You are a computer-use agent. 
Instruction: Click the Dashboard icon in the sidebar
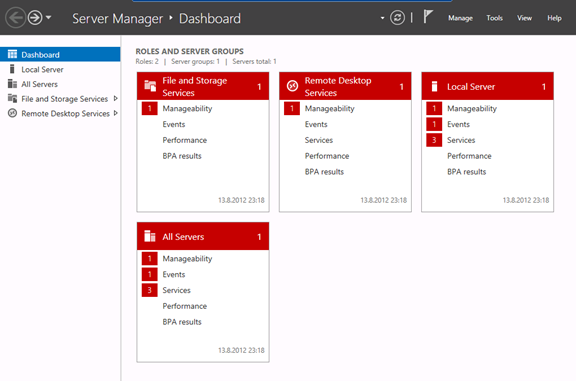12,54
